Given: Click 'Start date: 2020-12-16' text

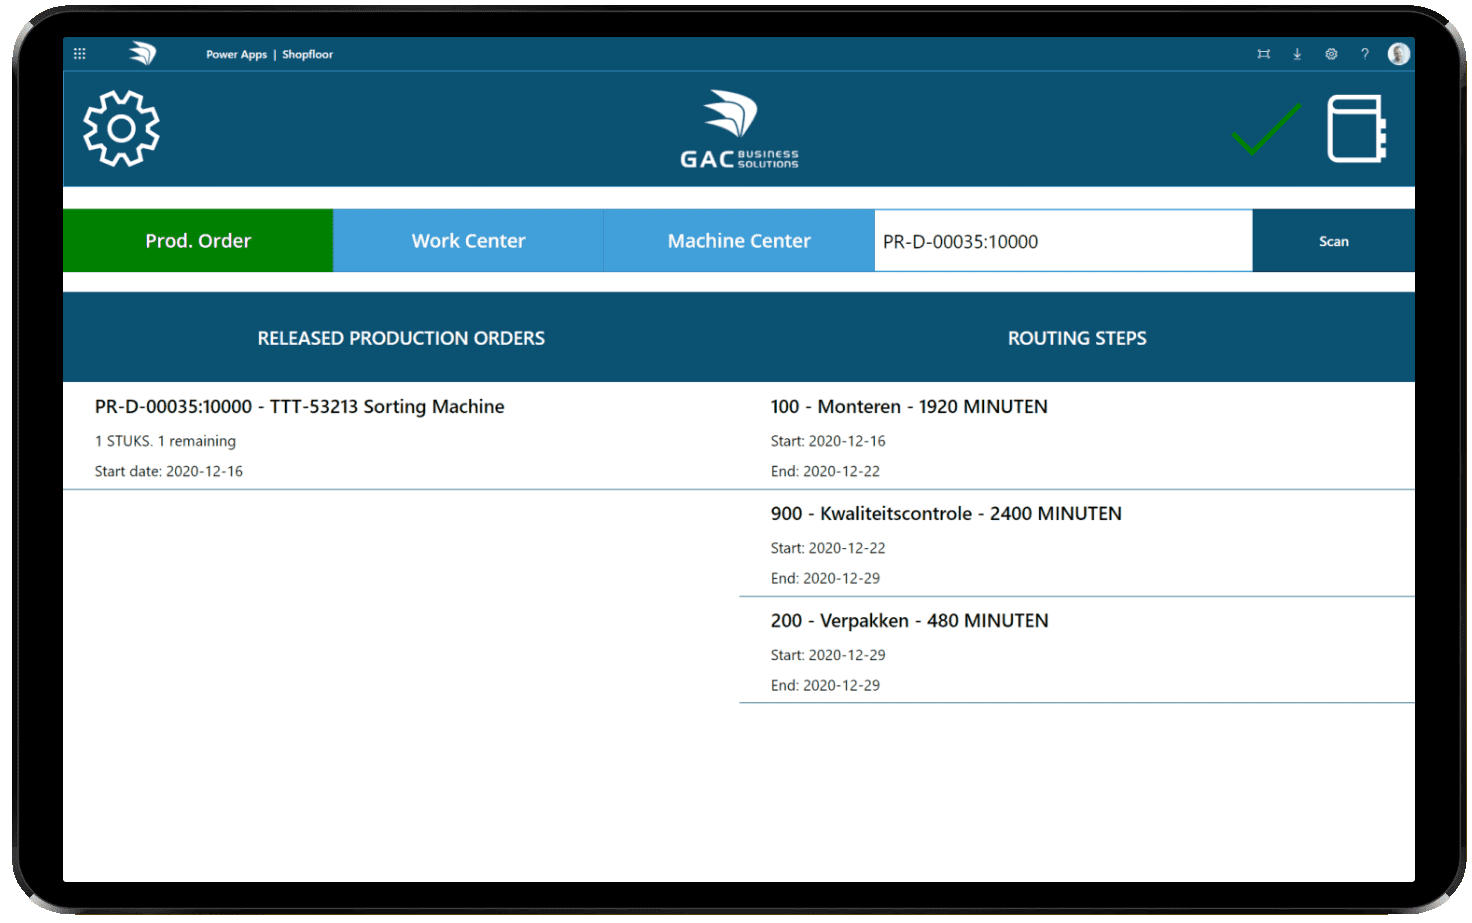Looking at the screenshot, I should click(169, 471).
